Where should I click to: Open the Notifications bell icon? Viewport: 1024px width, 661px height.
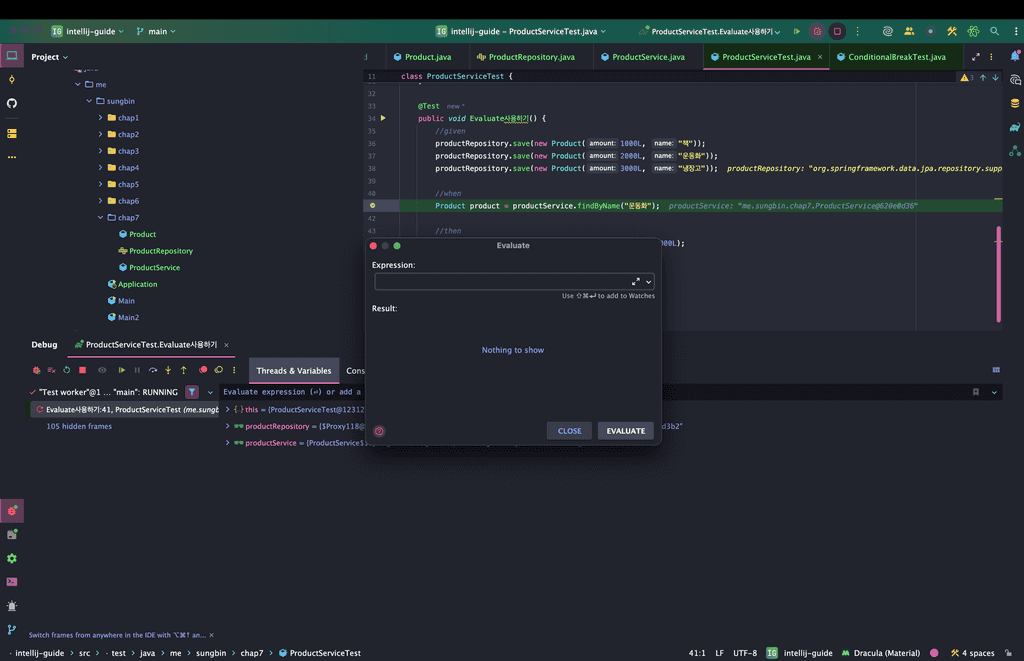(x=1015, y=56)
